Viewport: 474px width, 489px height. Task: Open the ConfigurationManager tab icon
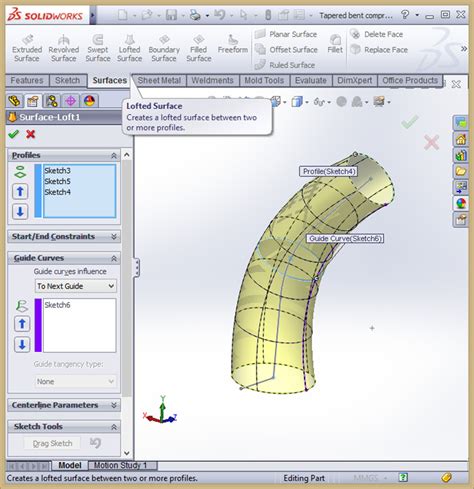coord(52,101)
